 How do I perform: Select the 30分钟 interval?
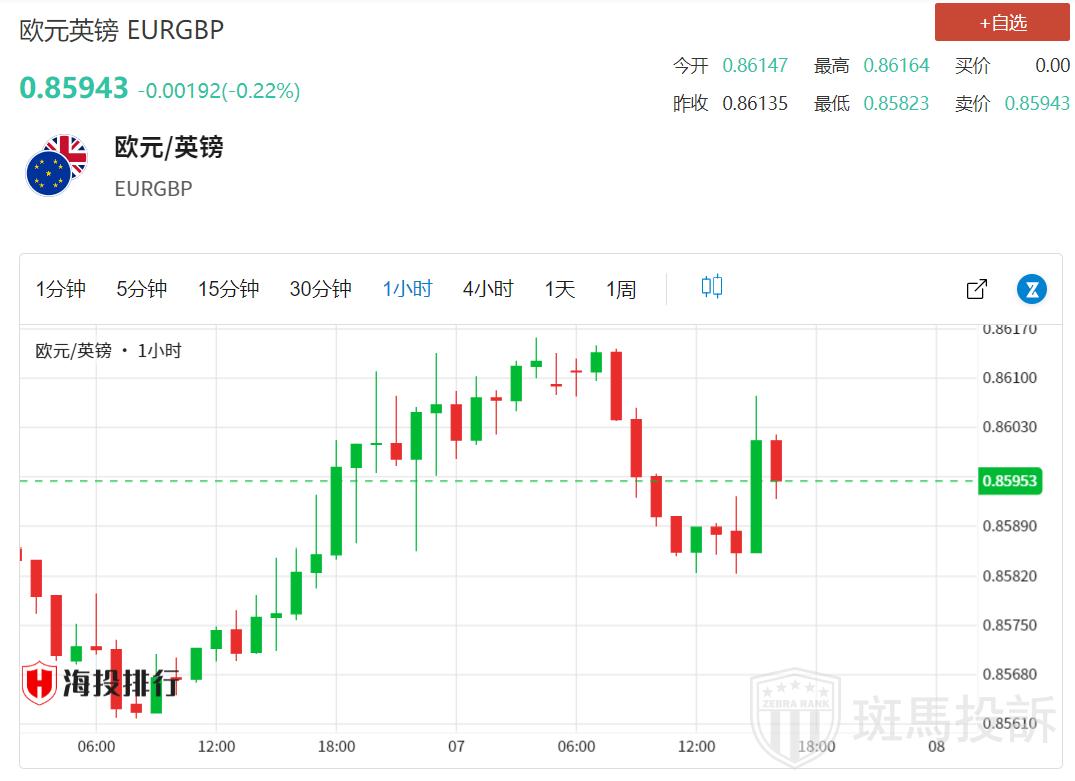[x=320, y=289]
